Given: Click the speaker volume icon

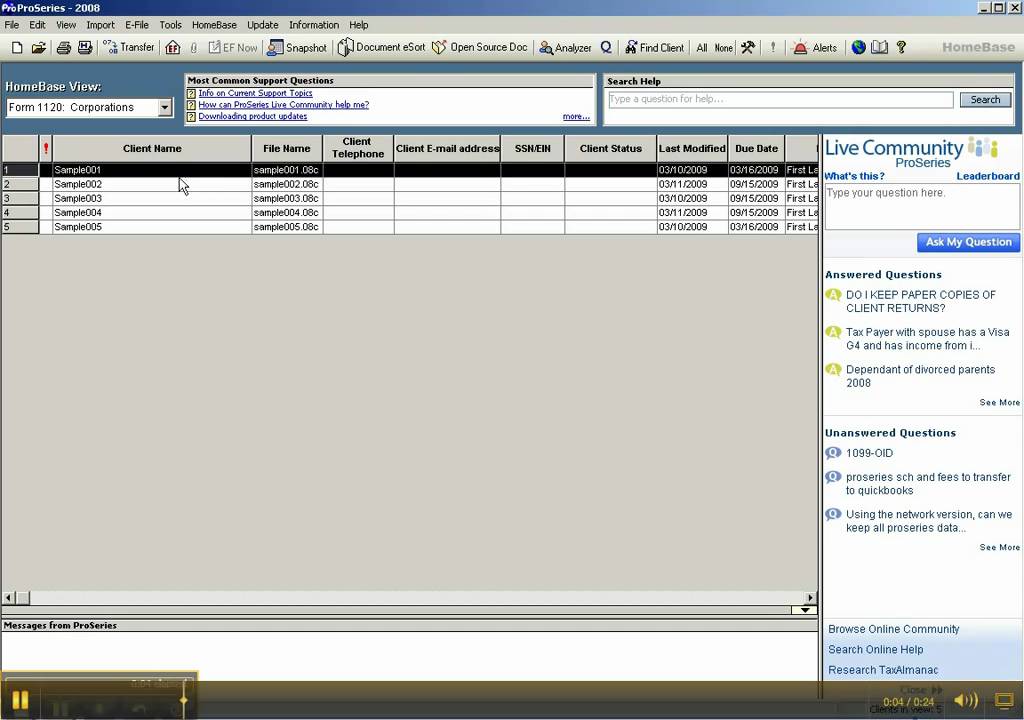Looking at the screenshot, I should (x=966, y=700).
